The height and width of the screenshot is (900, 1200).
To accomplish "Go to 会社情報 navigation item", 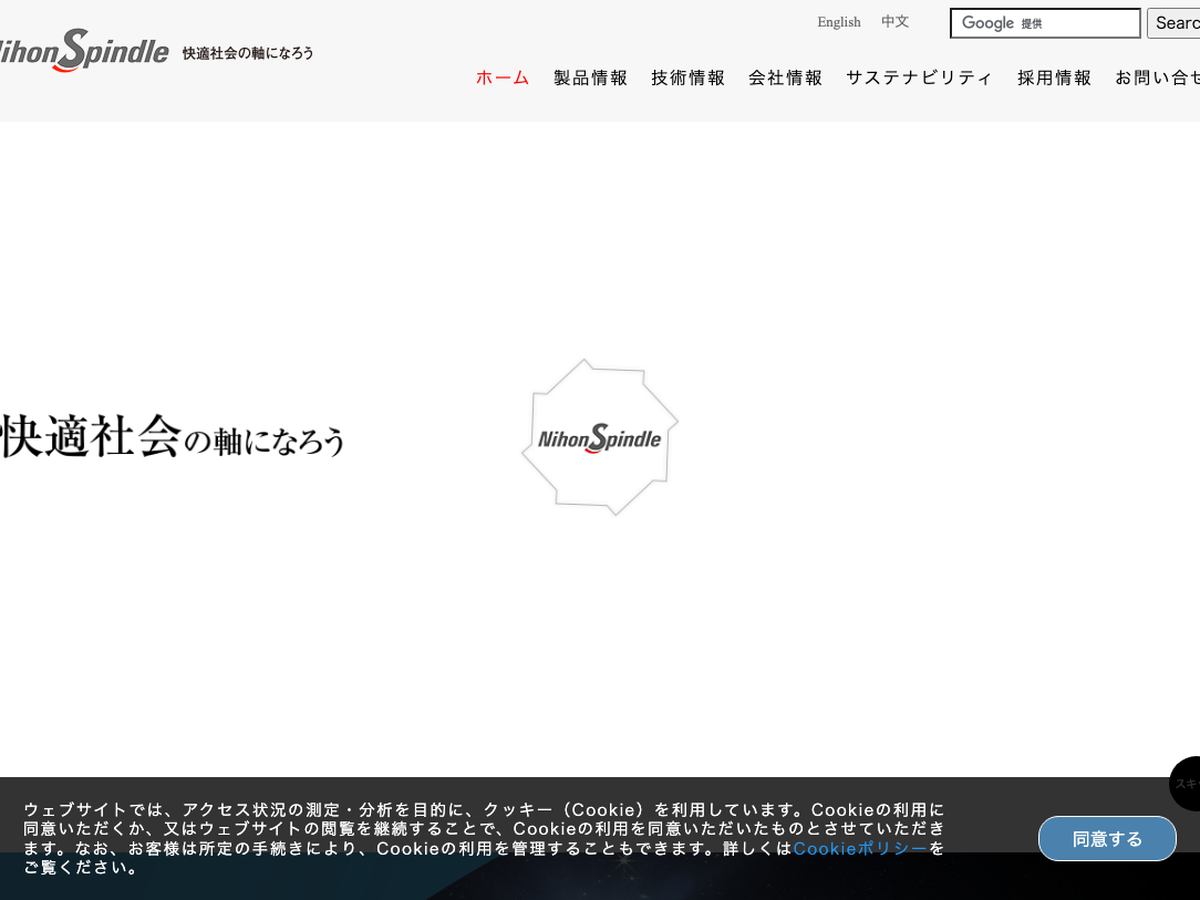I will [x=785, y=78].
